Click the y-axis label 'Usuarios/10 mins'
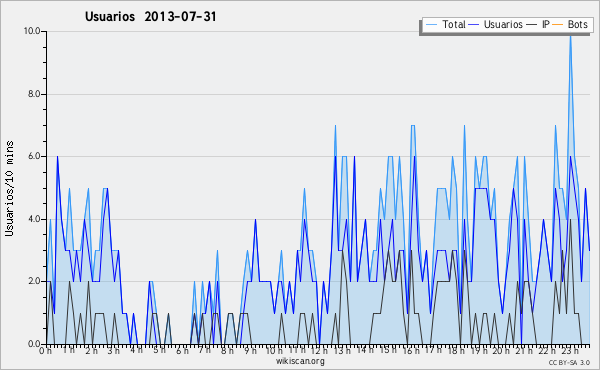The width and height of the screenshot is (600, 370). coord(10,188)
